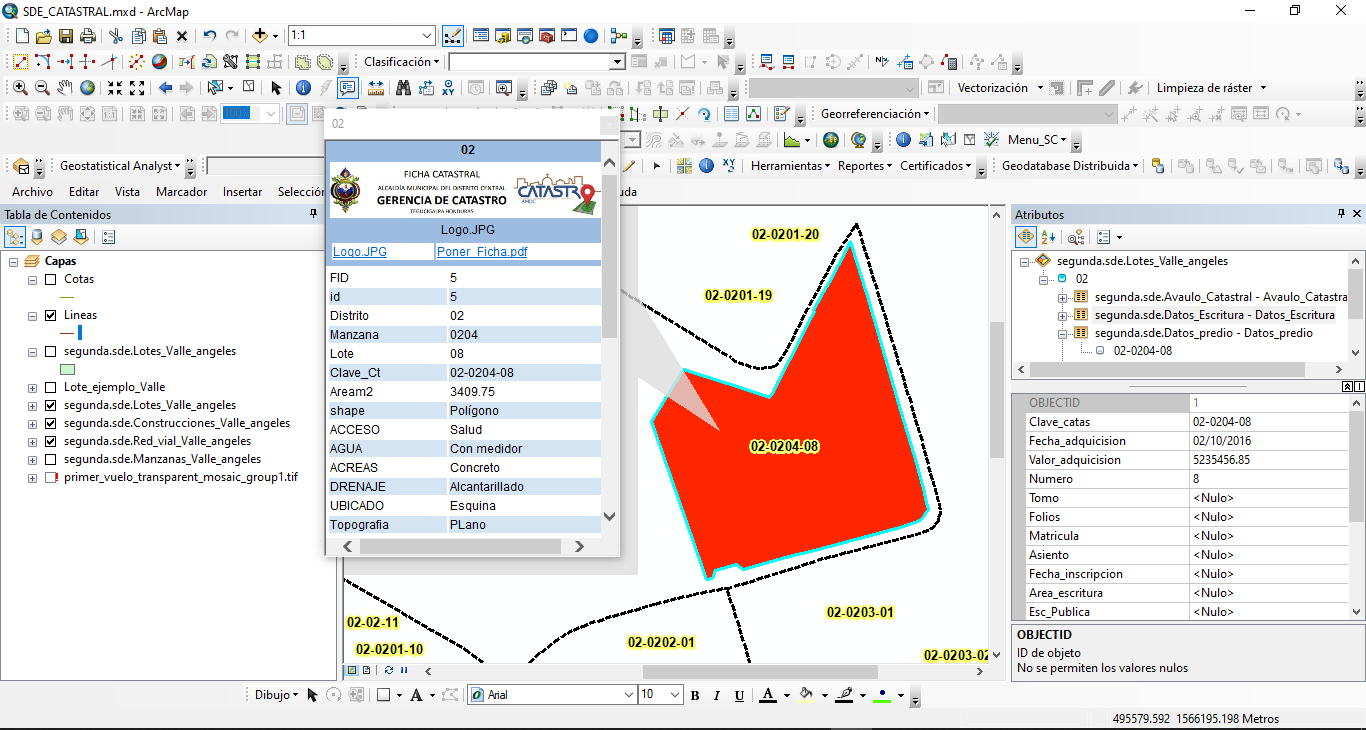Select the Fecha_adquicision value 02/10/2016

[1268, 441]
